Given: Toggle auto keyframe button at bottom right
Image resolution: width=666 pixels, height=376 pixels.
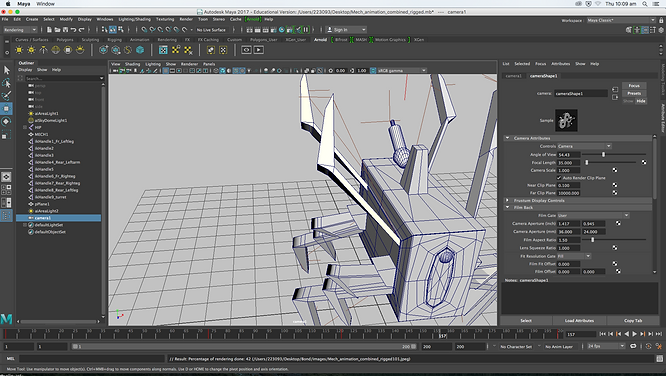Looking at the screenshot, I should 649,346.
